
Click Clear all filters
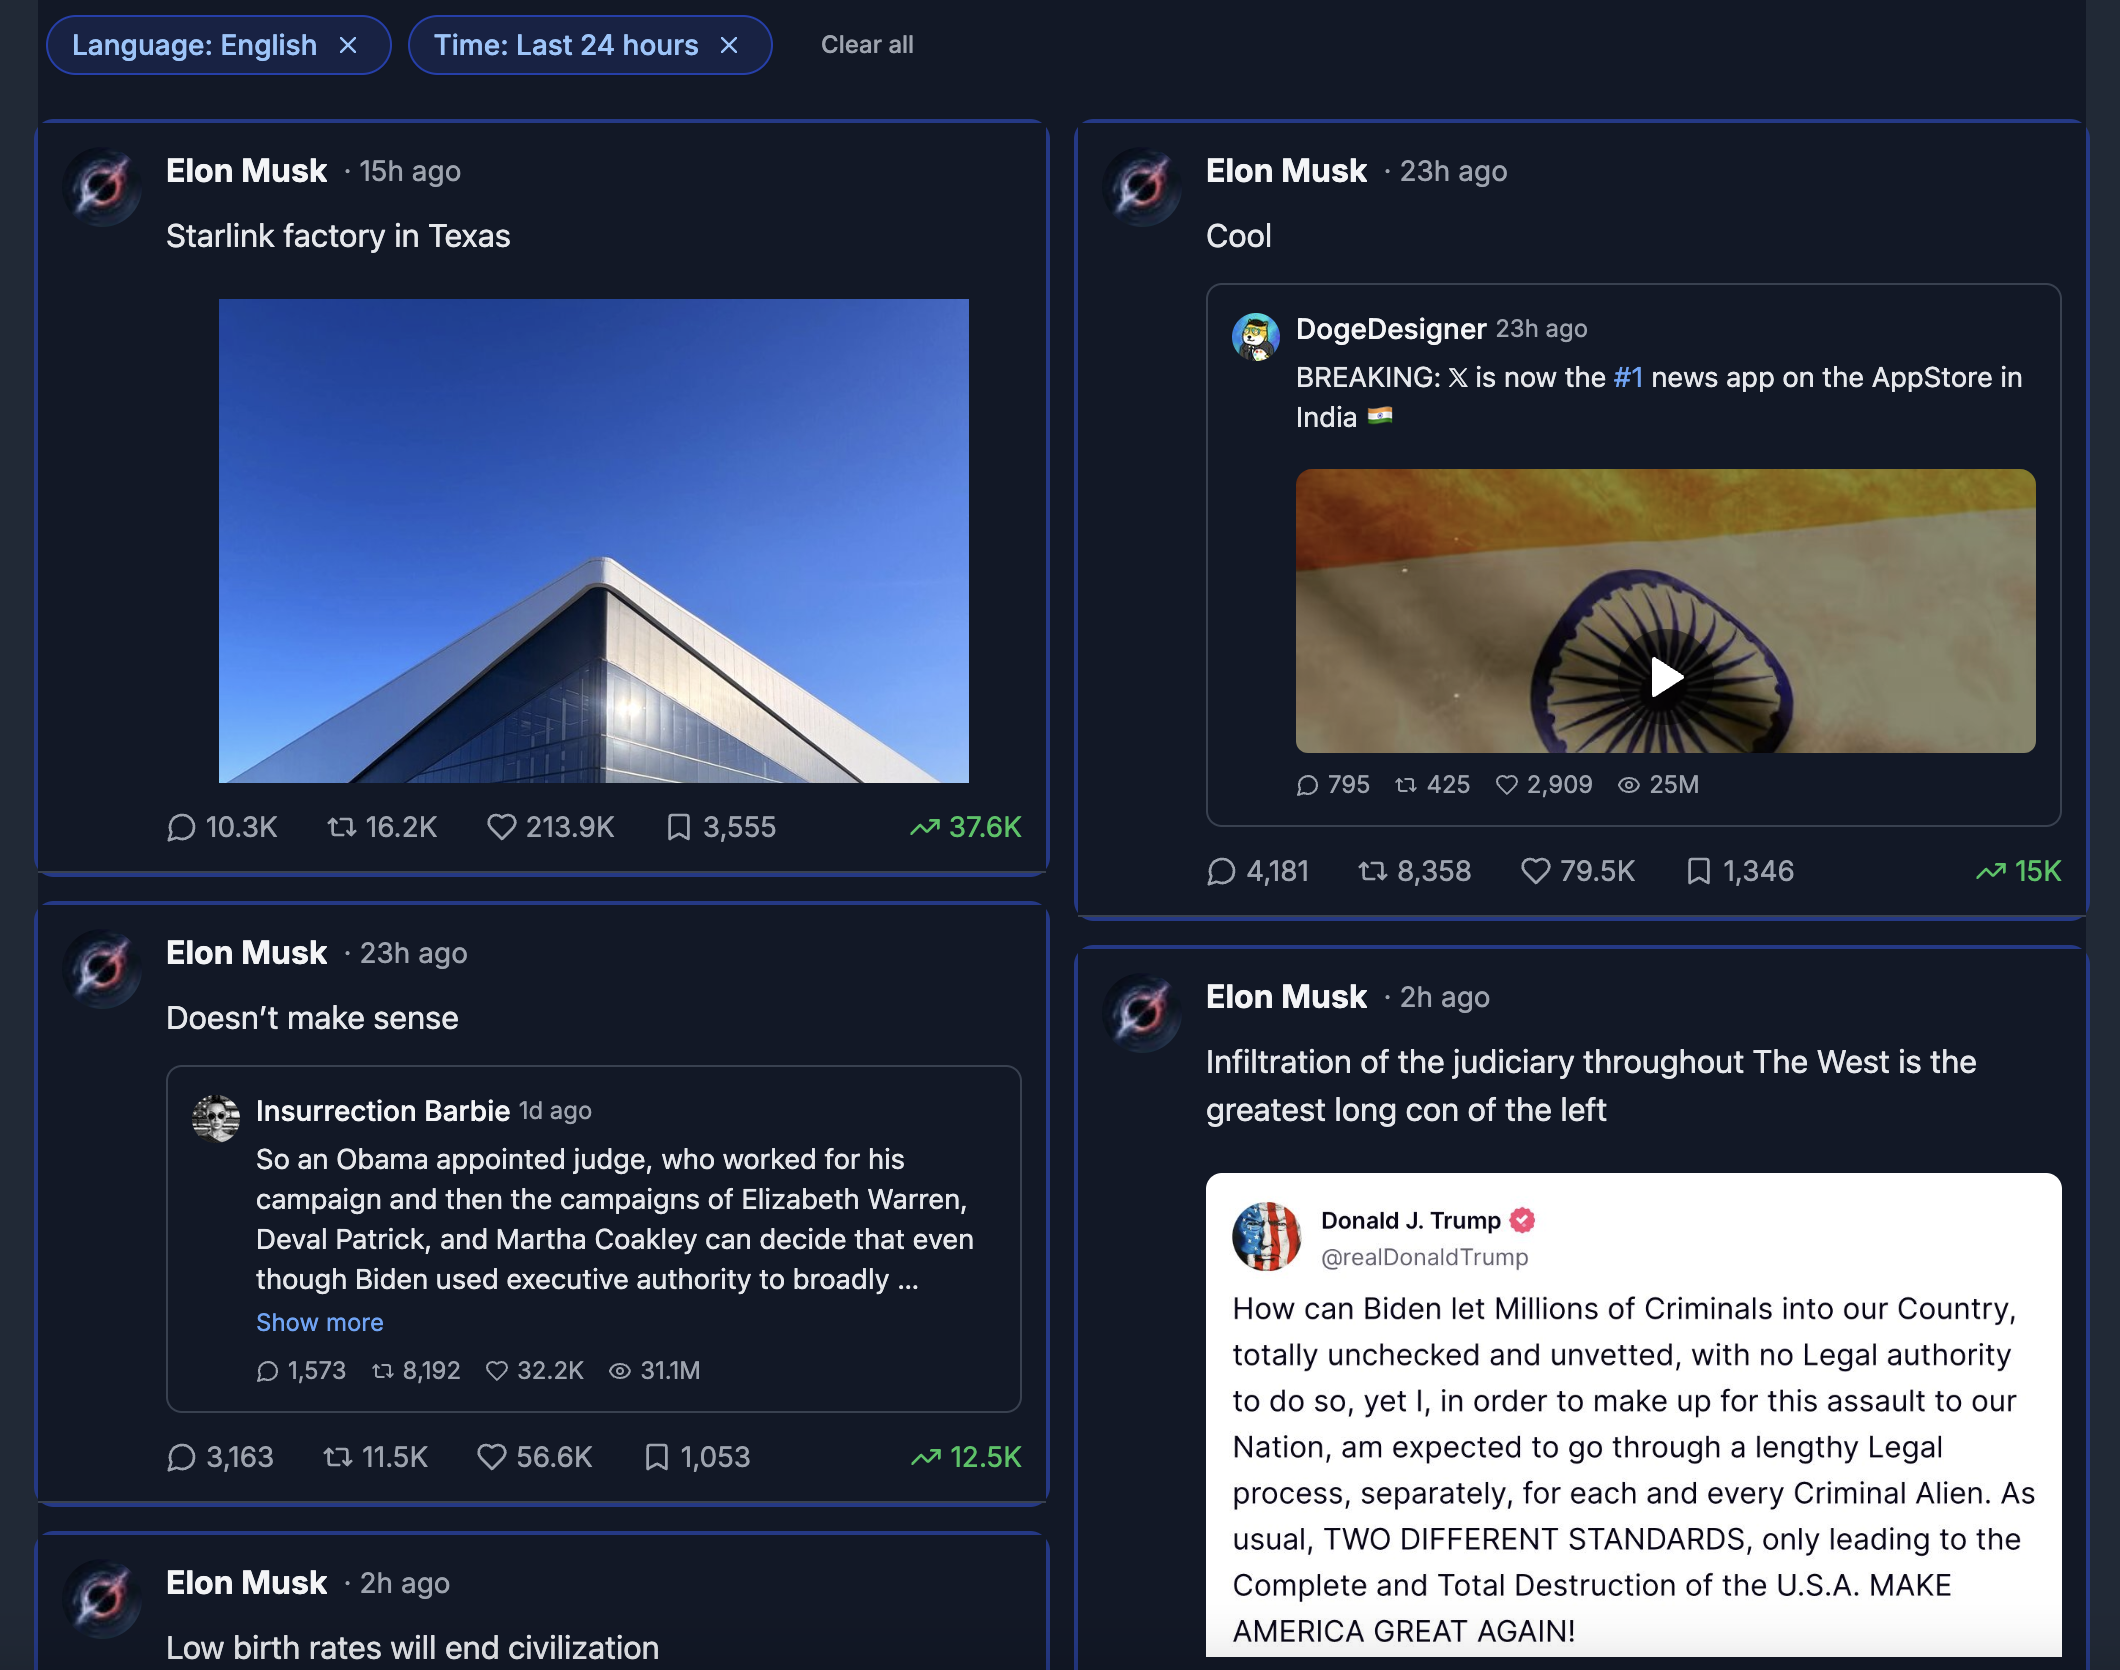pyautogui.click(x=867, y=45)
